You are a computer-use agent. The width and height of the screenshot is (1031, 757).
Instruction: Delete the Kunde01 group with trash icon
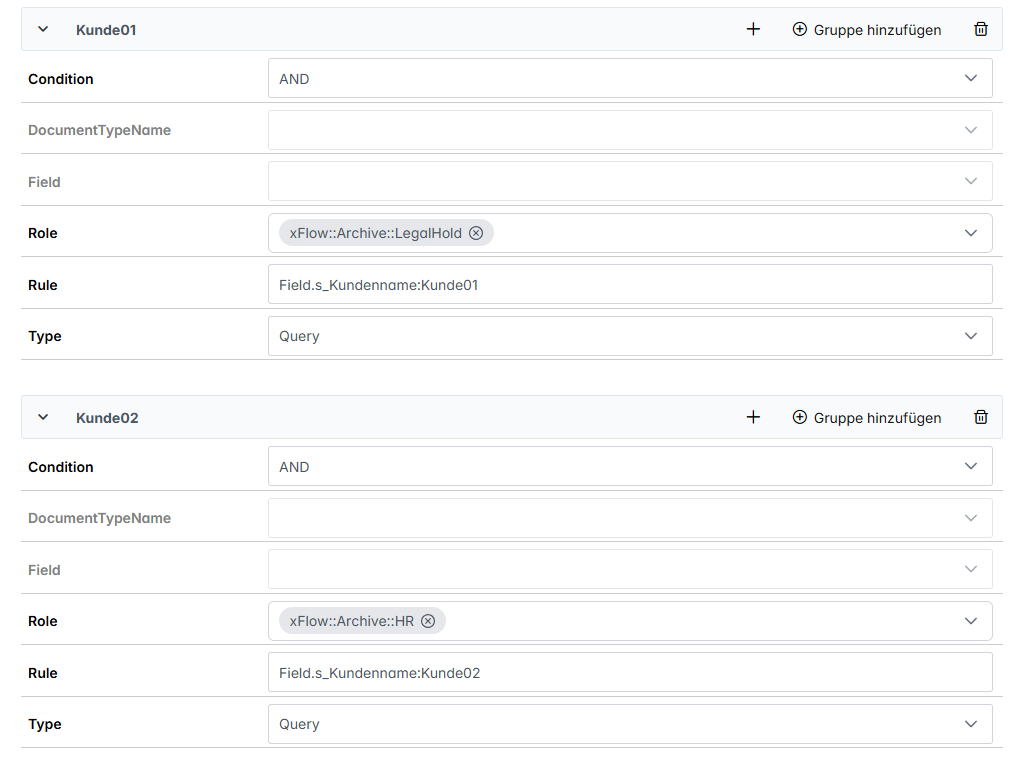(980, 30)
